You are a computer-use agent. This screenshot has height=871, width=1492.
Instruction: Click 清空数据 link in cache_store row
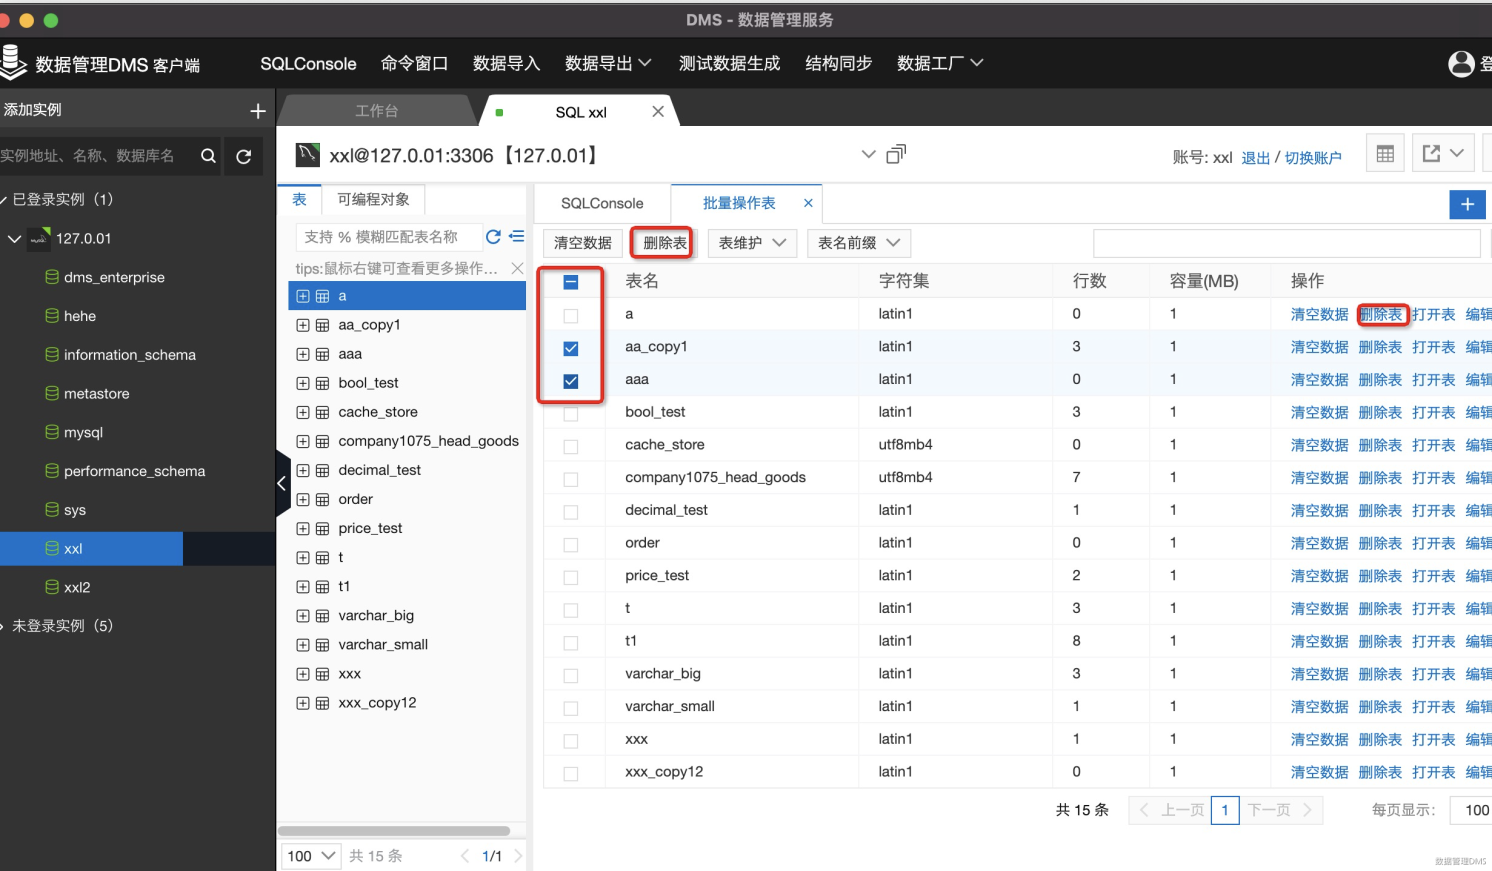tap(1319, 445)
